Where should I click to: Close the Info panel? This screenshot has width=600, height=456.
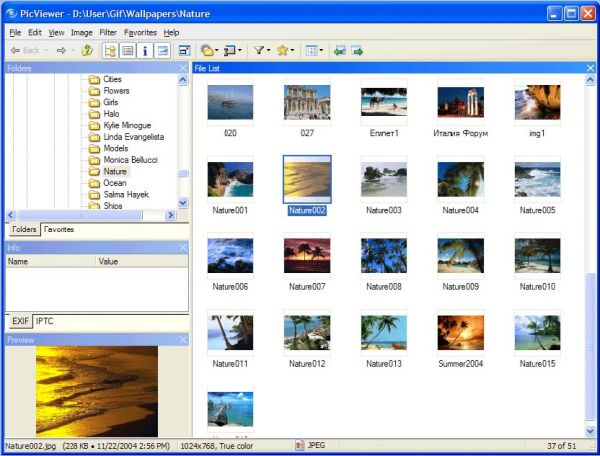[182, 247]
